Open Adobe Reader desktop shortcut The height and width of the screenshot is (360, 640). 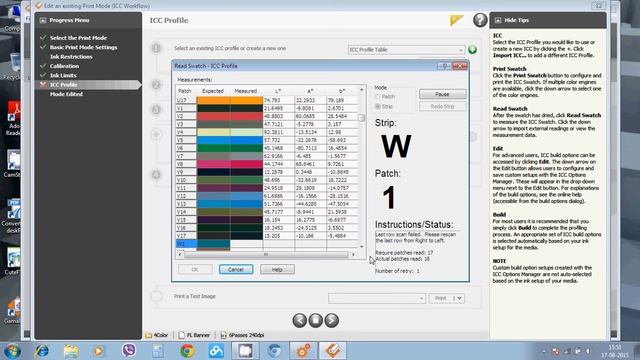pos(13,118)
